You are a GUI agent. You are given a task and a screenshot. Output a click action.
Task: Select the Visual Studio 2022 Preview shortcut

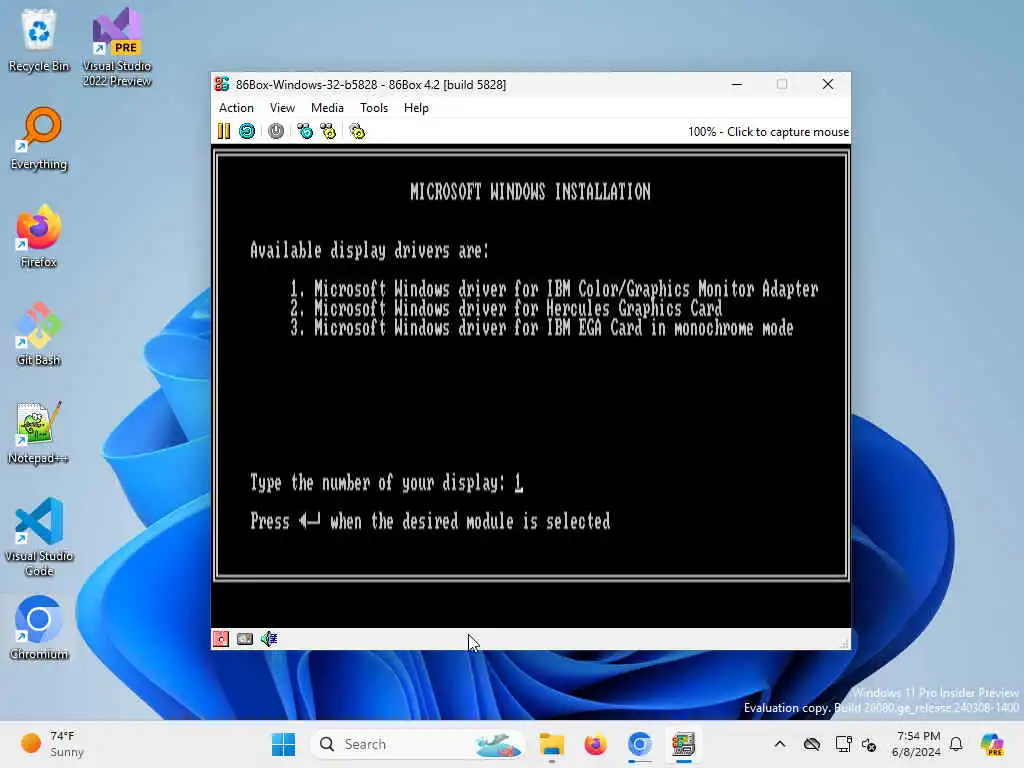(117, 47)
